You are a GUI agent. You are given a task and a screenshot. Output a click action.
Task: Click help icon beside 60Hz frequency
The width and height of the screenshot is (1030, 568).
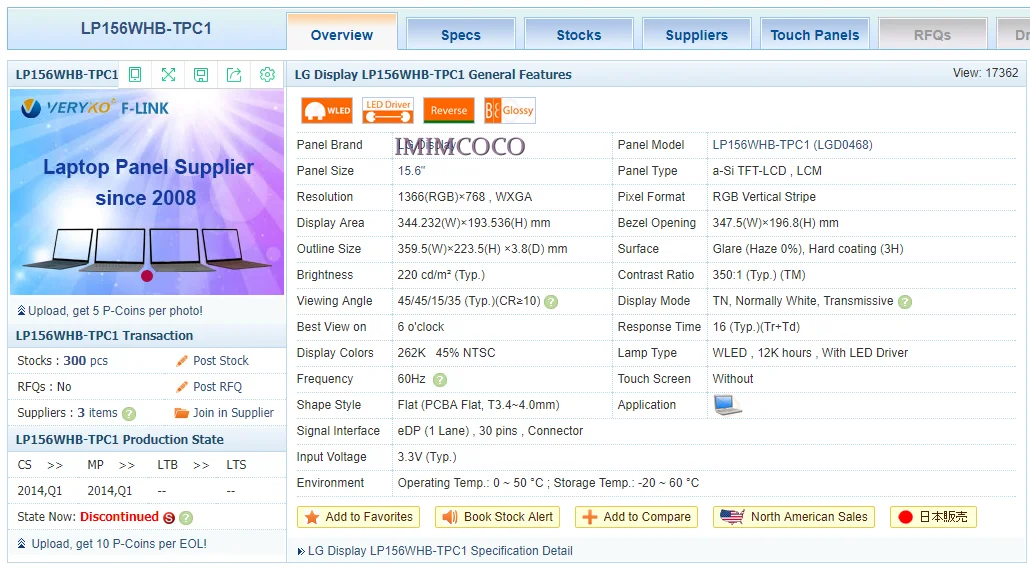[440, 380]
